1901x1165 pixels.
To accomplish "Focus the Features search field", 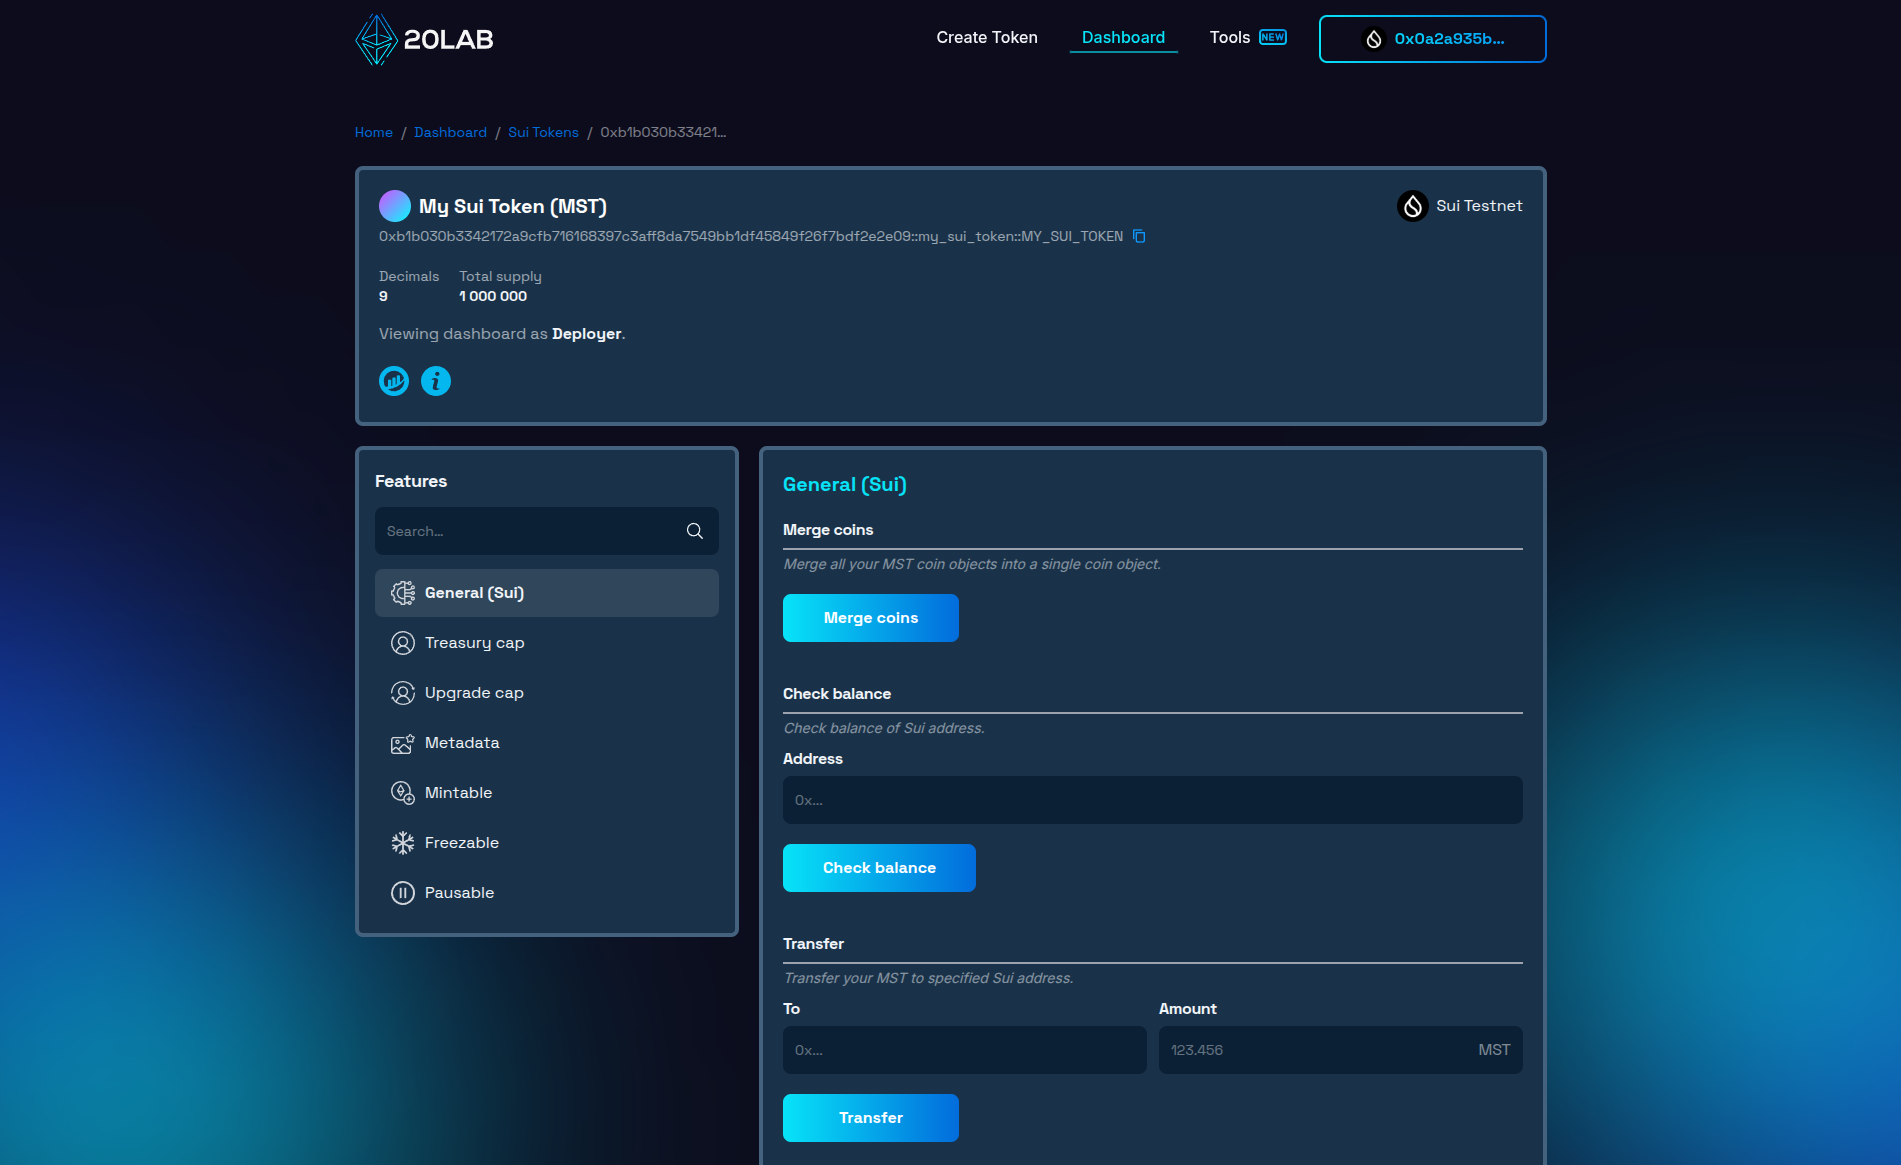I will pos(547,531).
